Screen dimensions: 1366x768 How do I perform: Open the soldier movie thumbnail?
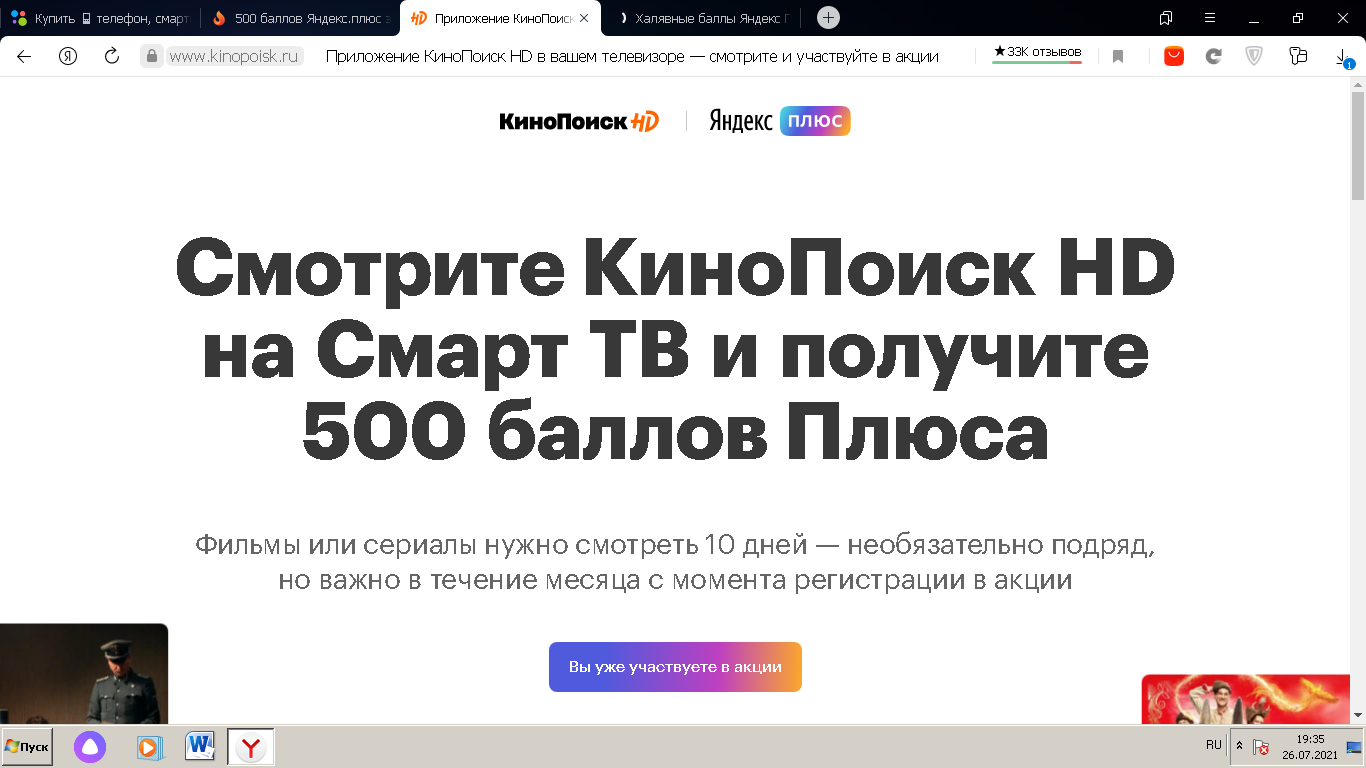pyautogui.click(x=84, y=674)
